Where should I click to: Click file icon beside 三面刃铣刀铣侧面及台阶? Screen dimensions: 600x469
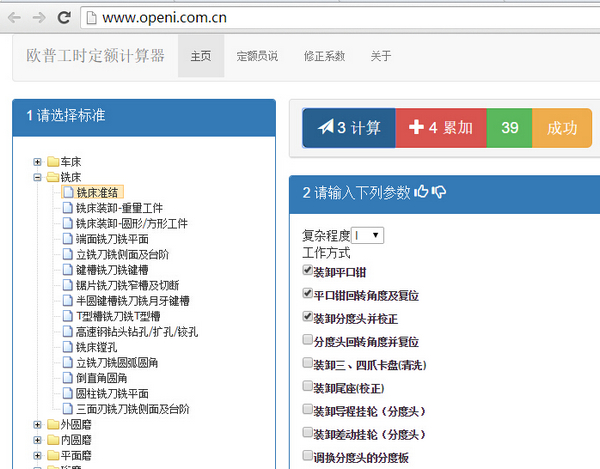click(x=67, y=409)
